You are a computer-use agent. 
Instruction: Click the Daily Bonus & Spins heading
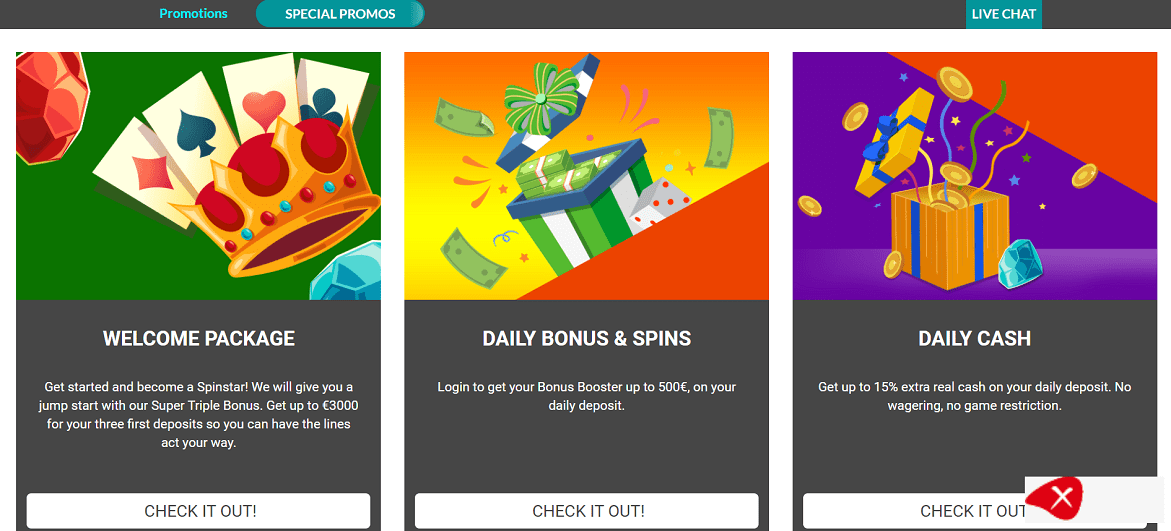click(x=587, y=339)
